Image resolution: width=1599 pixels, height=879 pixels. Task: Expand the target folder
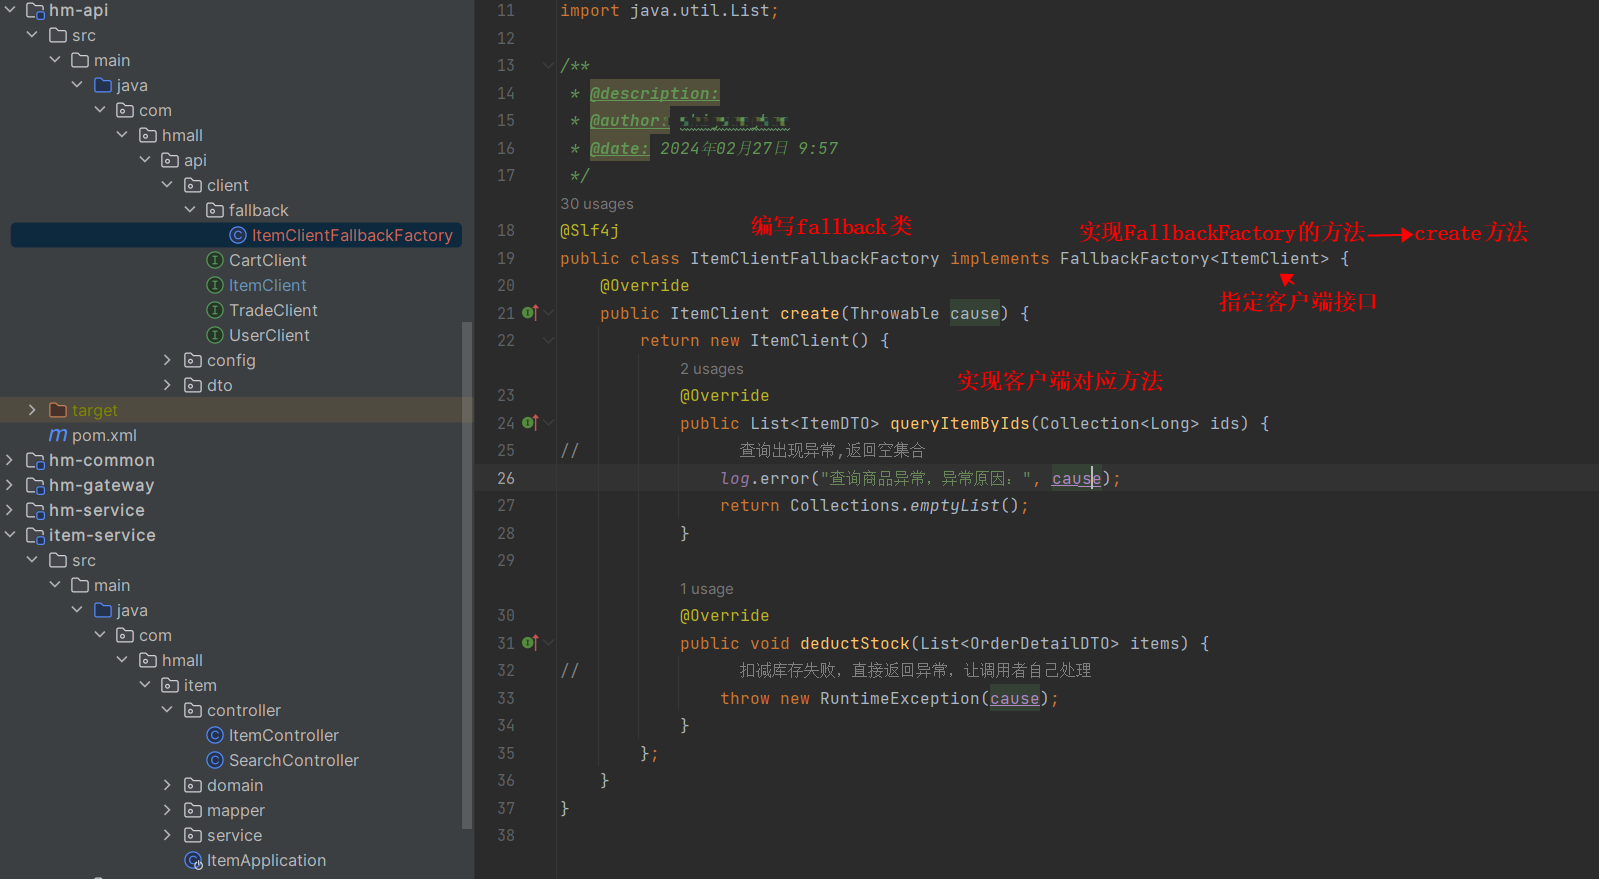pyautogui.click(x=32, y=410)
